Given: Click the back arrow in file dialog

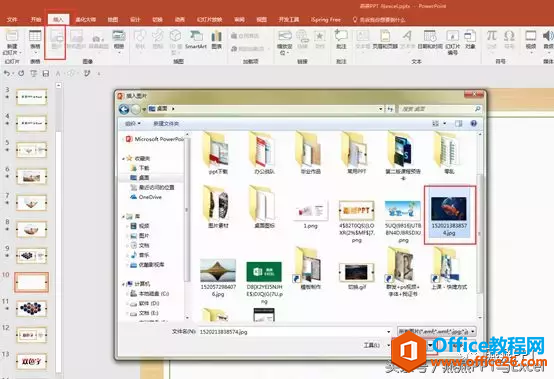Looking at the screenshot, I should (x=124, y=109).
